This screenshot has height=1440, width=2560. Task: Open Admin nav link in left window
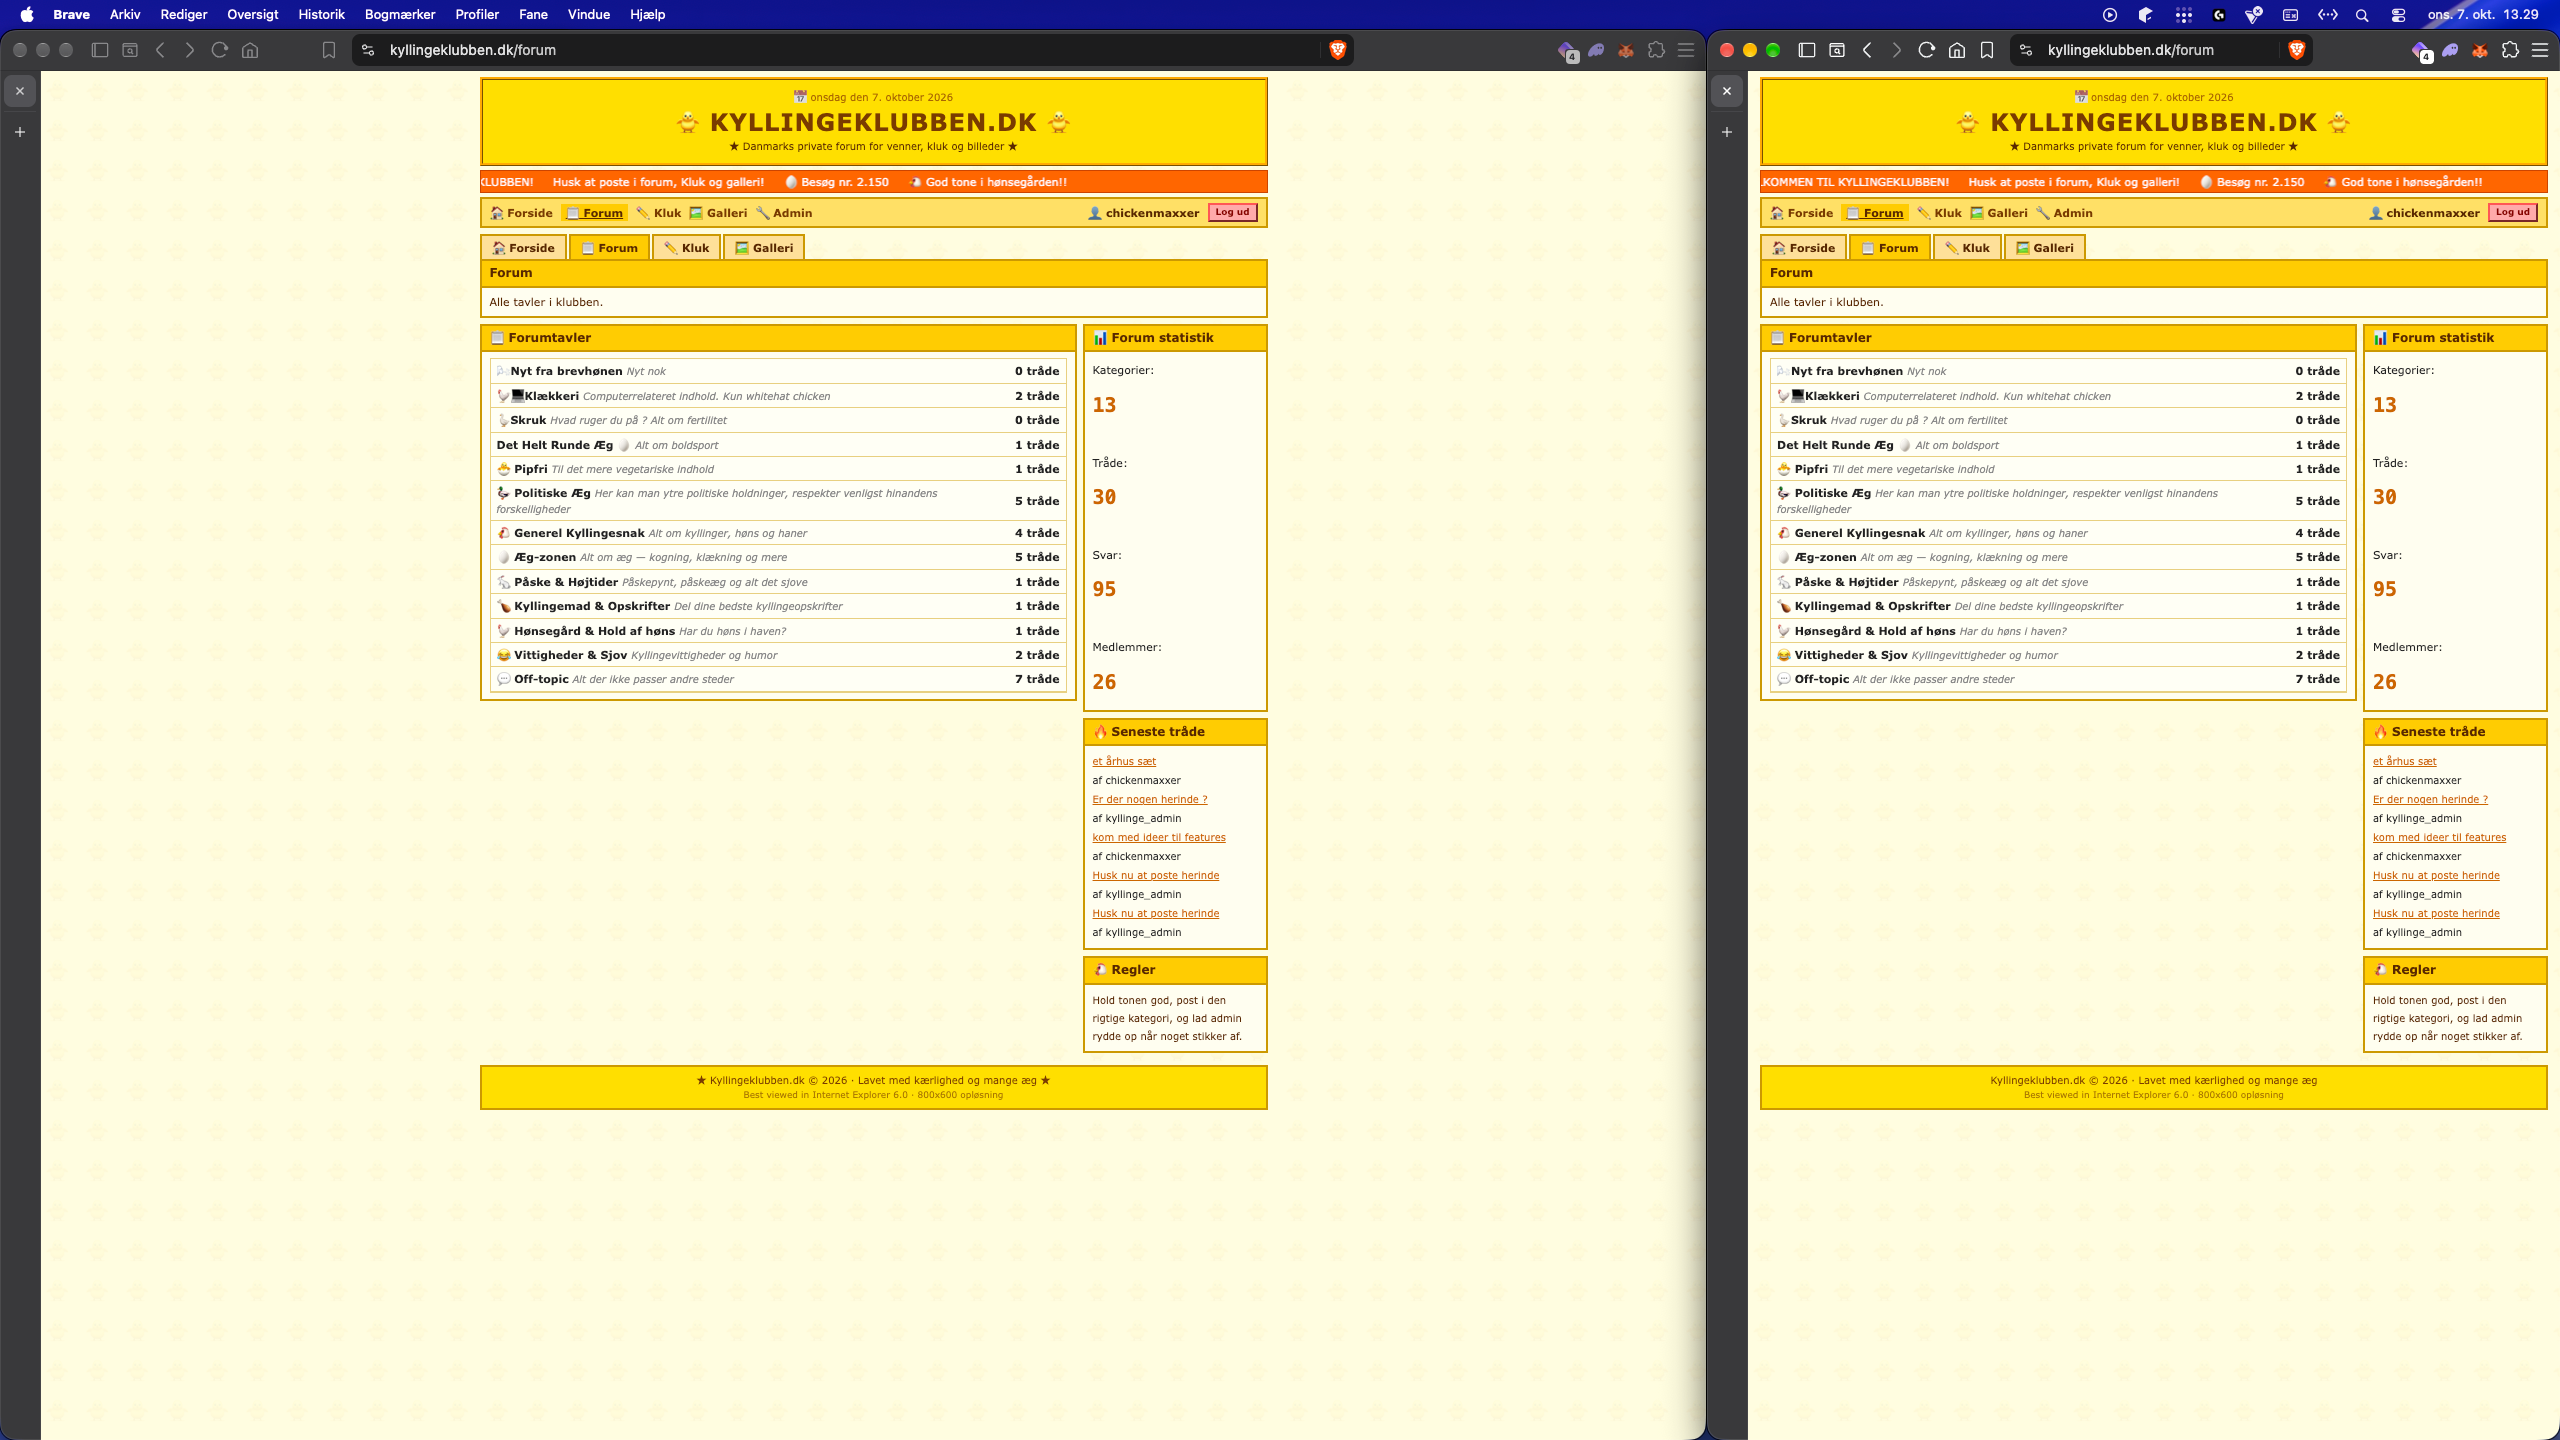tap(784, 213)
